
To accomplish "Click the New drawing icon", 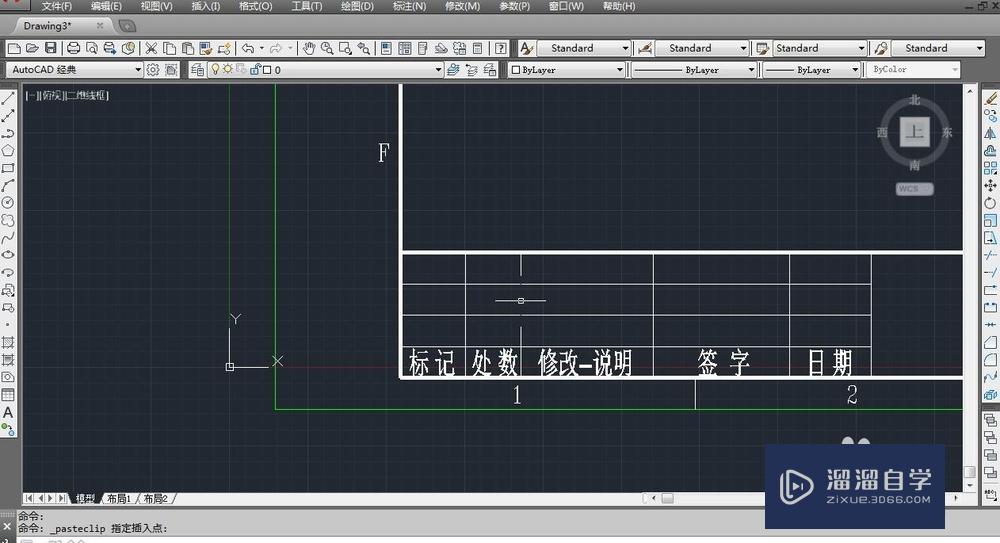I will coord(14,48).
